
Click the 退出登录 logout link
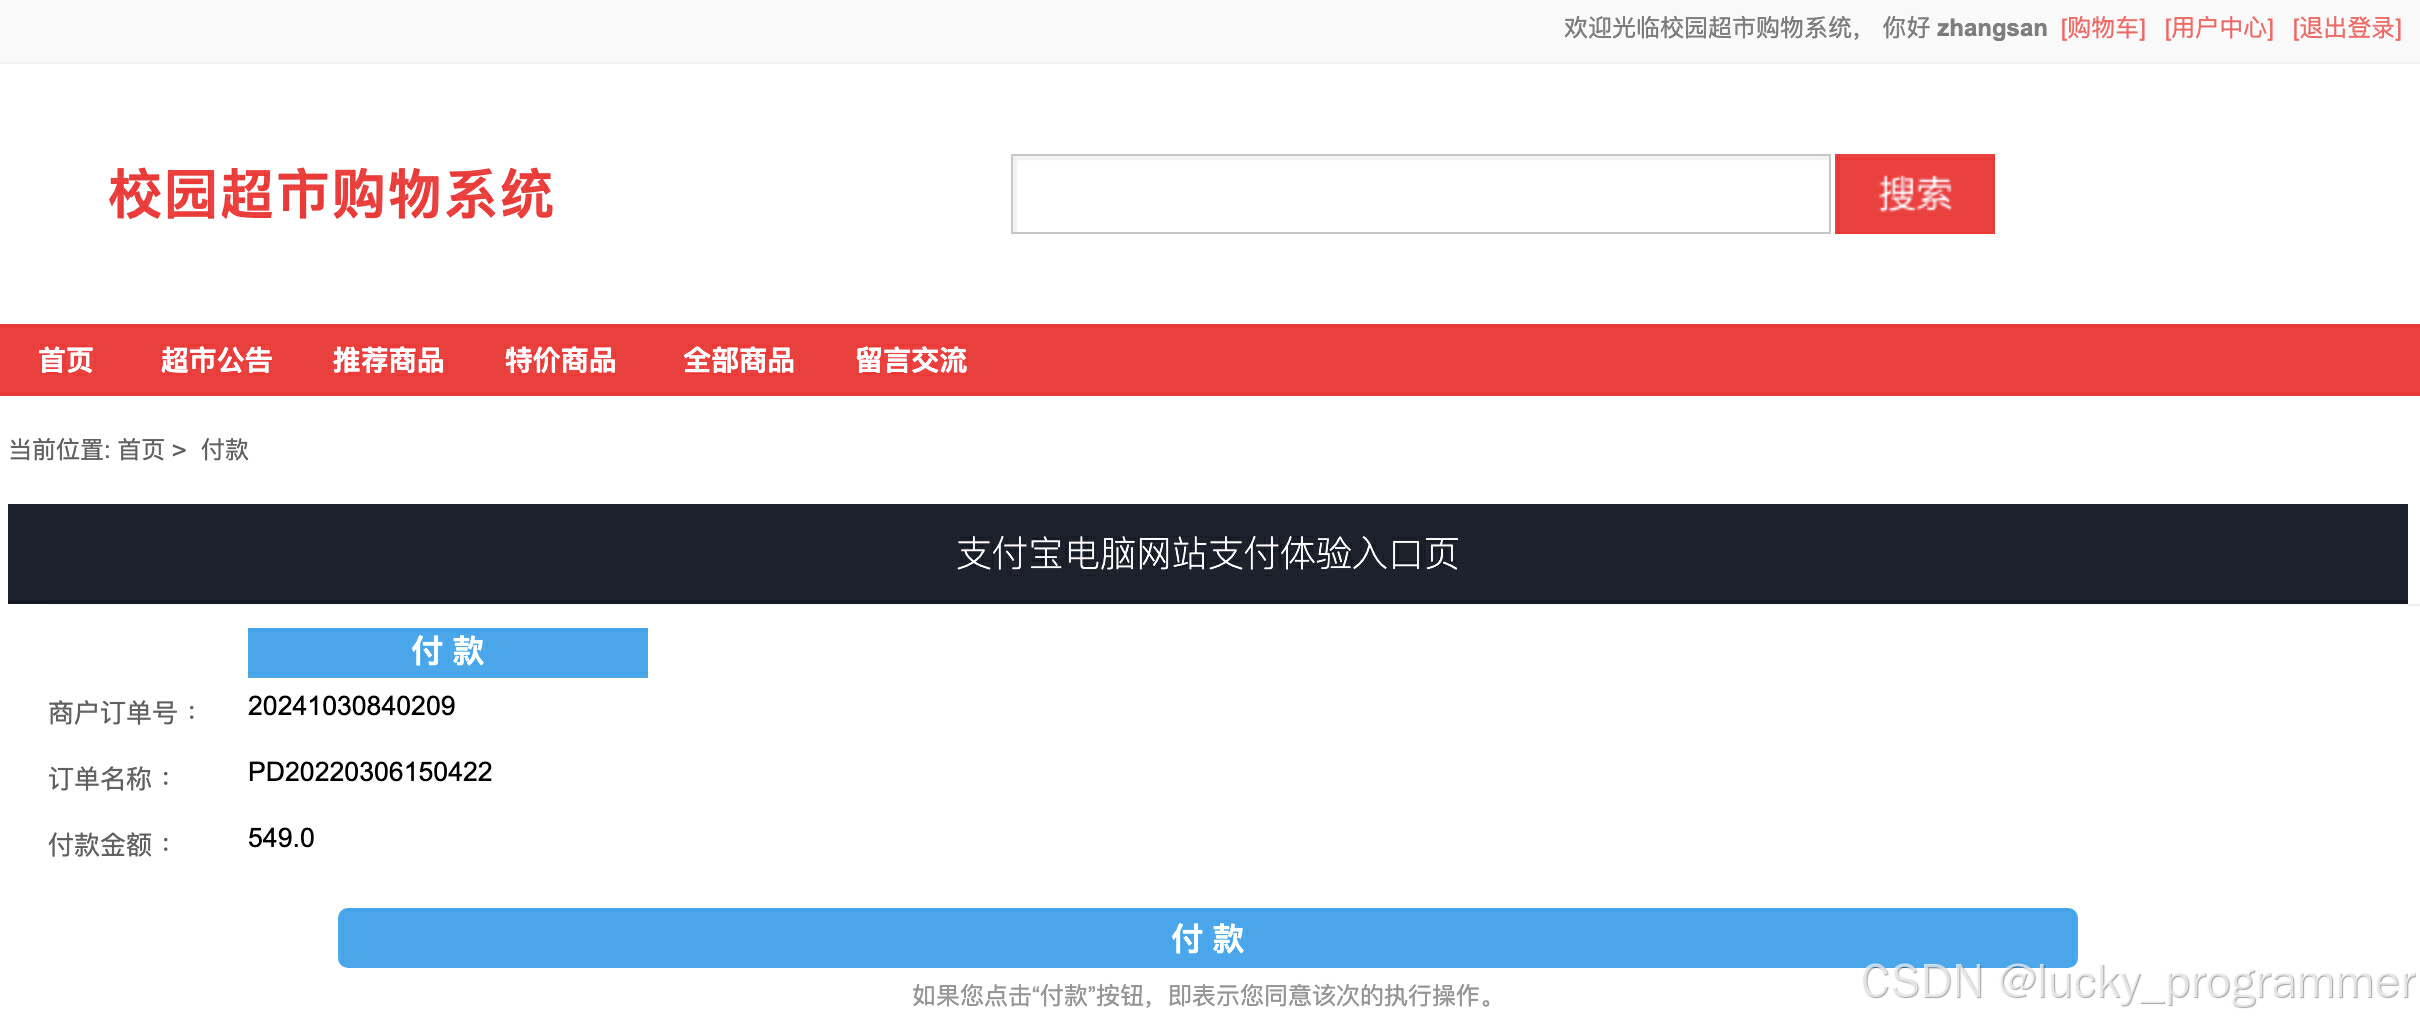(2347, 28)
